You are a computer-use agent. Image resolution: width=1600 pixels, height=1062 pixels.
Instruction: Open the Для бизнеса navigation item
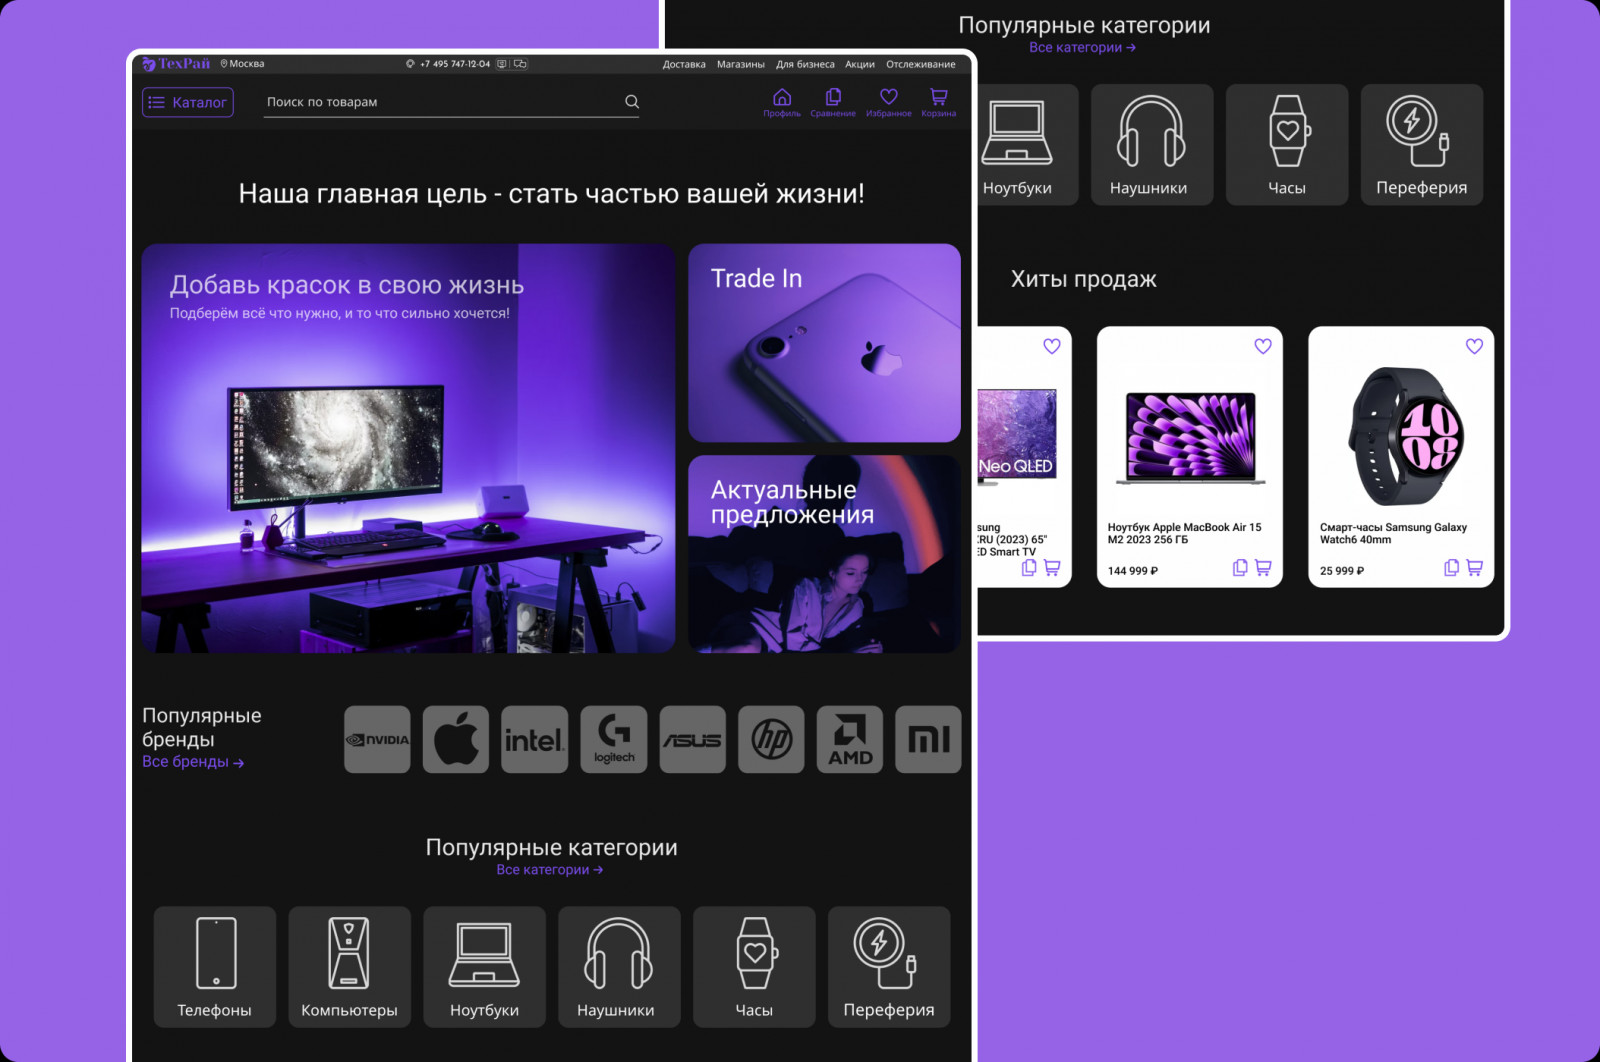[805, 64]
